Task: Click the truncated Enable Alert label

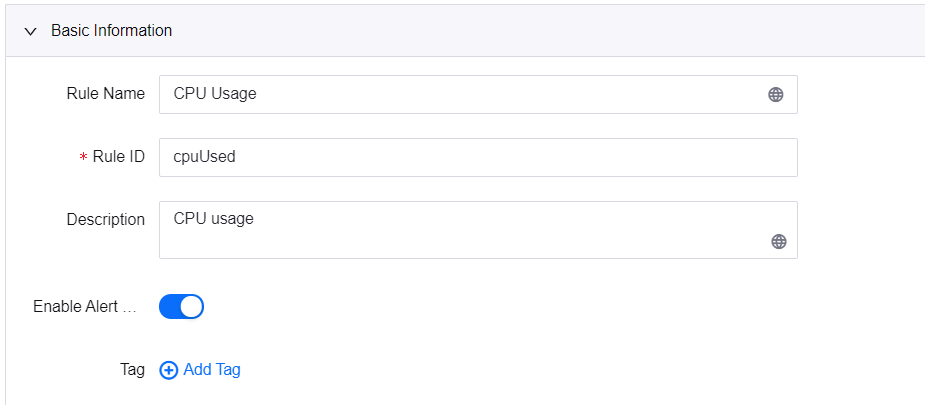Action: 85,307
